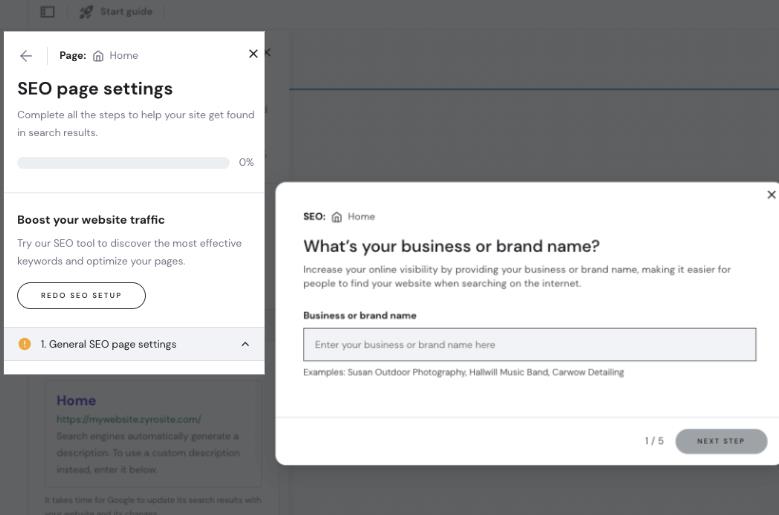Click the SEO completion progress bar
The width and height of the screenshot is (779, 515).
pos(123,163)
